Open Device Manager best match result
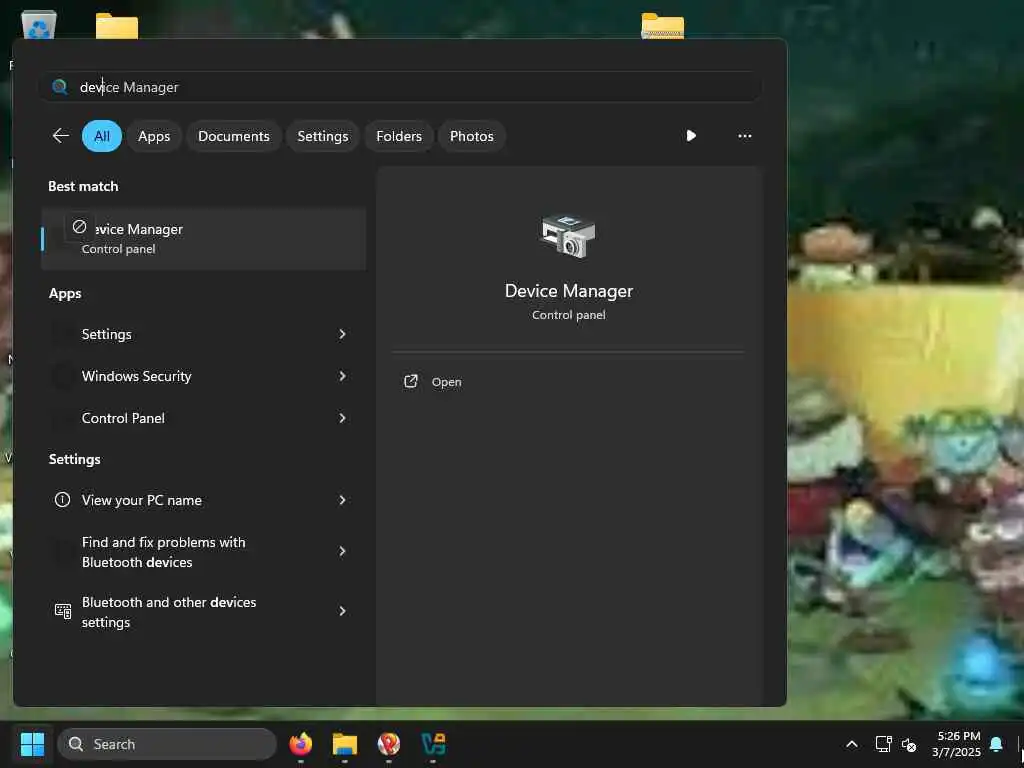 204,238
